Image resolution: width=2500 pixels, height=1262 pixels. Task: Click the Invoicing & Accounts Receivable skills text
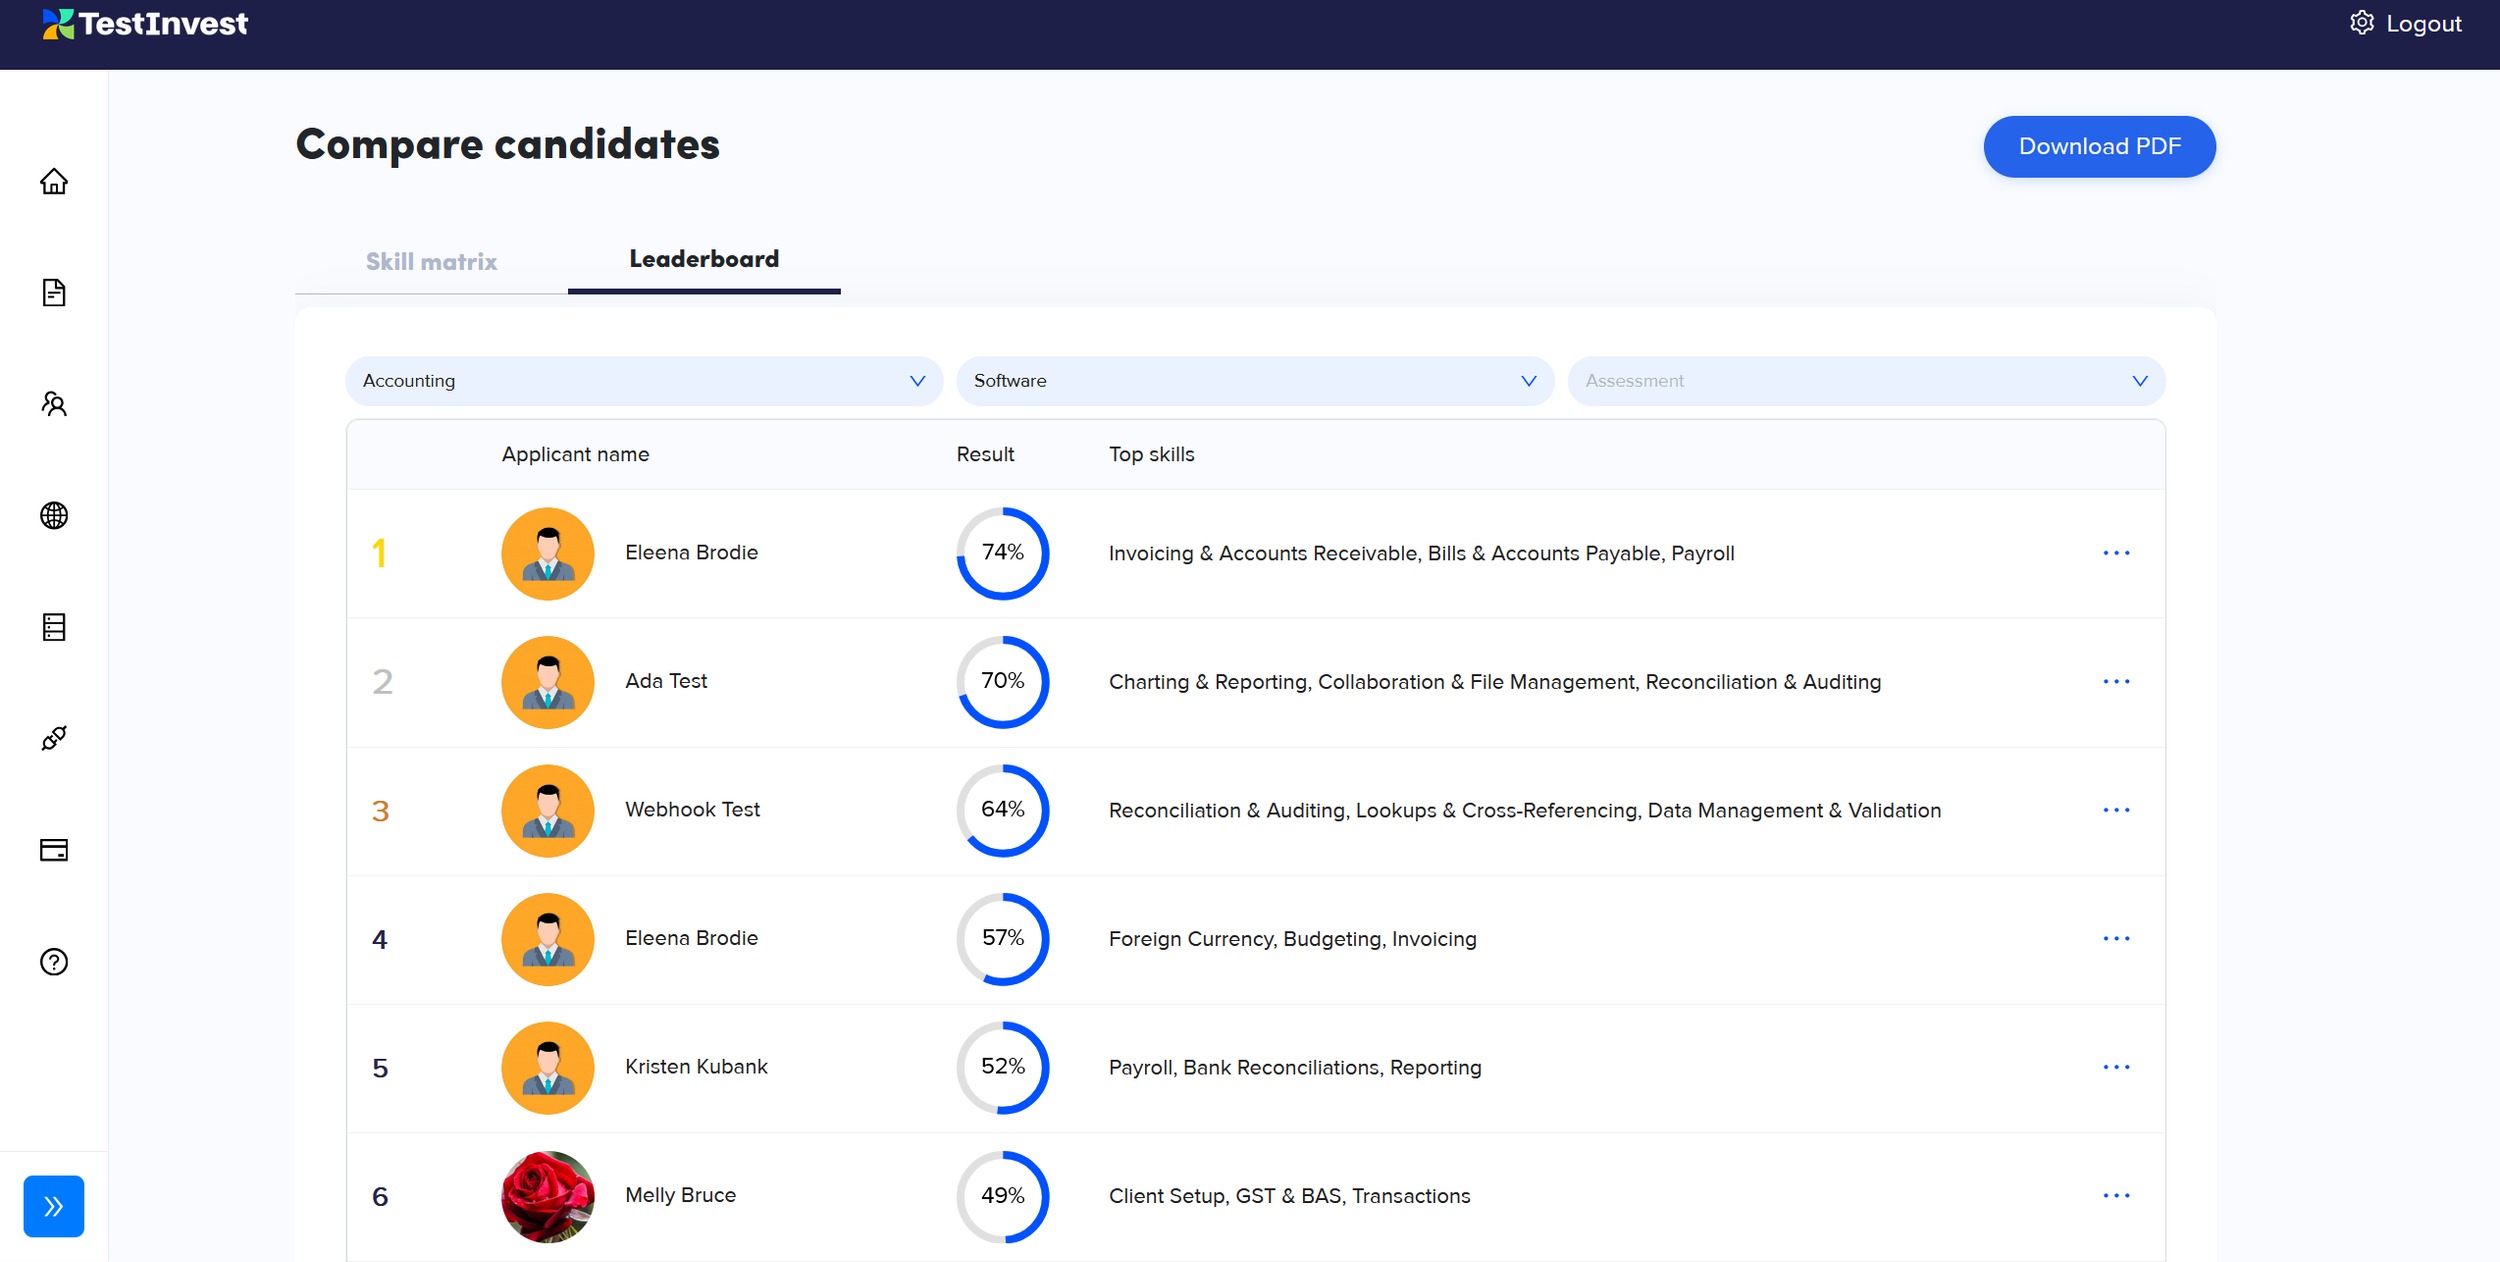[1421, 554]
